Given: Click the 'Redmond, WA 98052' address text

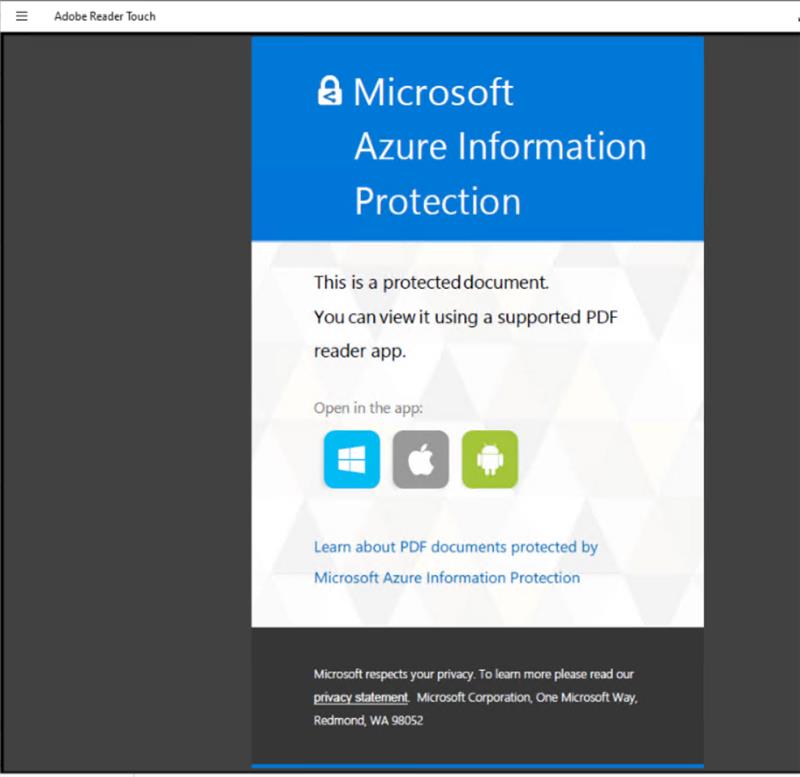Looking at the screenshot, I should pos(368,720).
